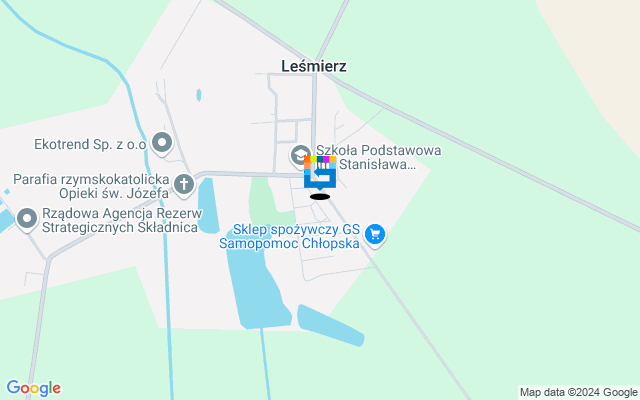Select the small pond beside the church

(208, 206)
